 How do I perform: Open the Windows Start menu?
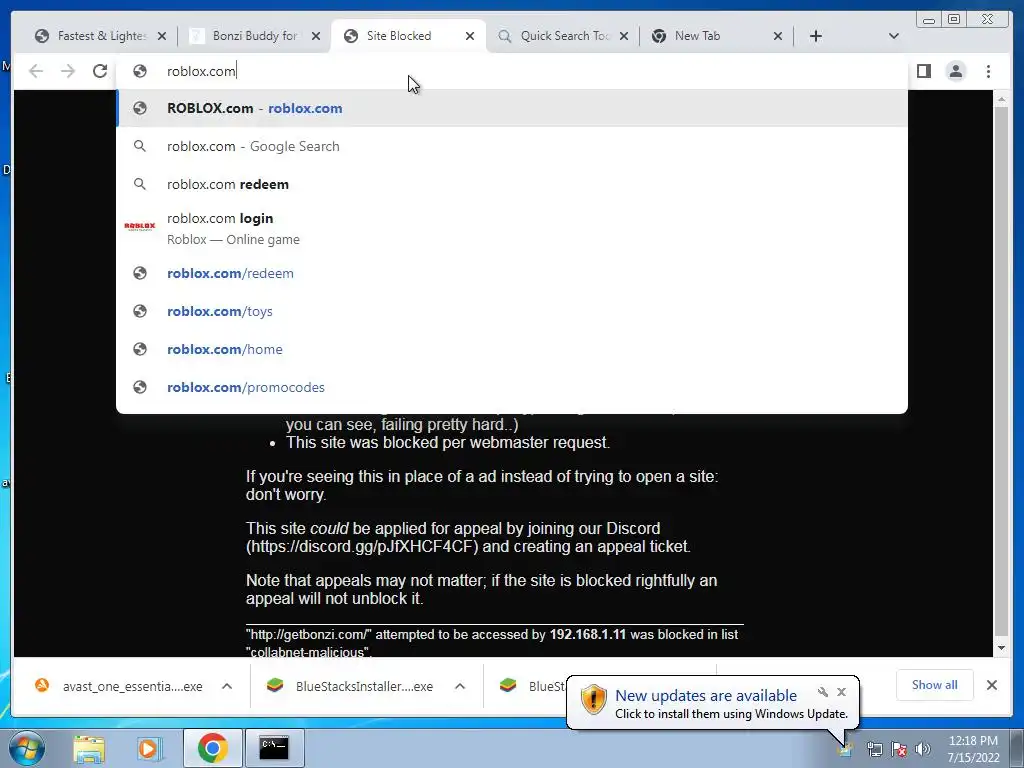pyautogui.click(x=27, y=748)
